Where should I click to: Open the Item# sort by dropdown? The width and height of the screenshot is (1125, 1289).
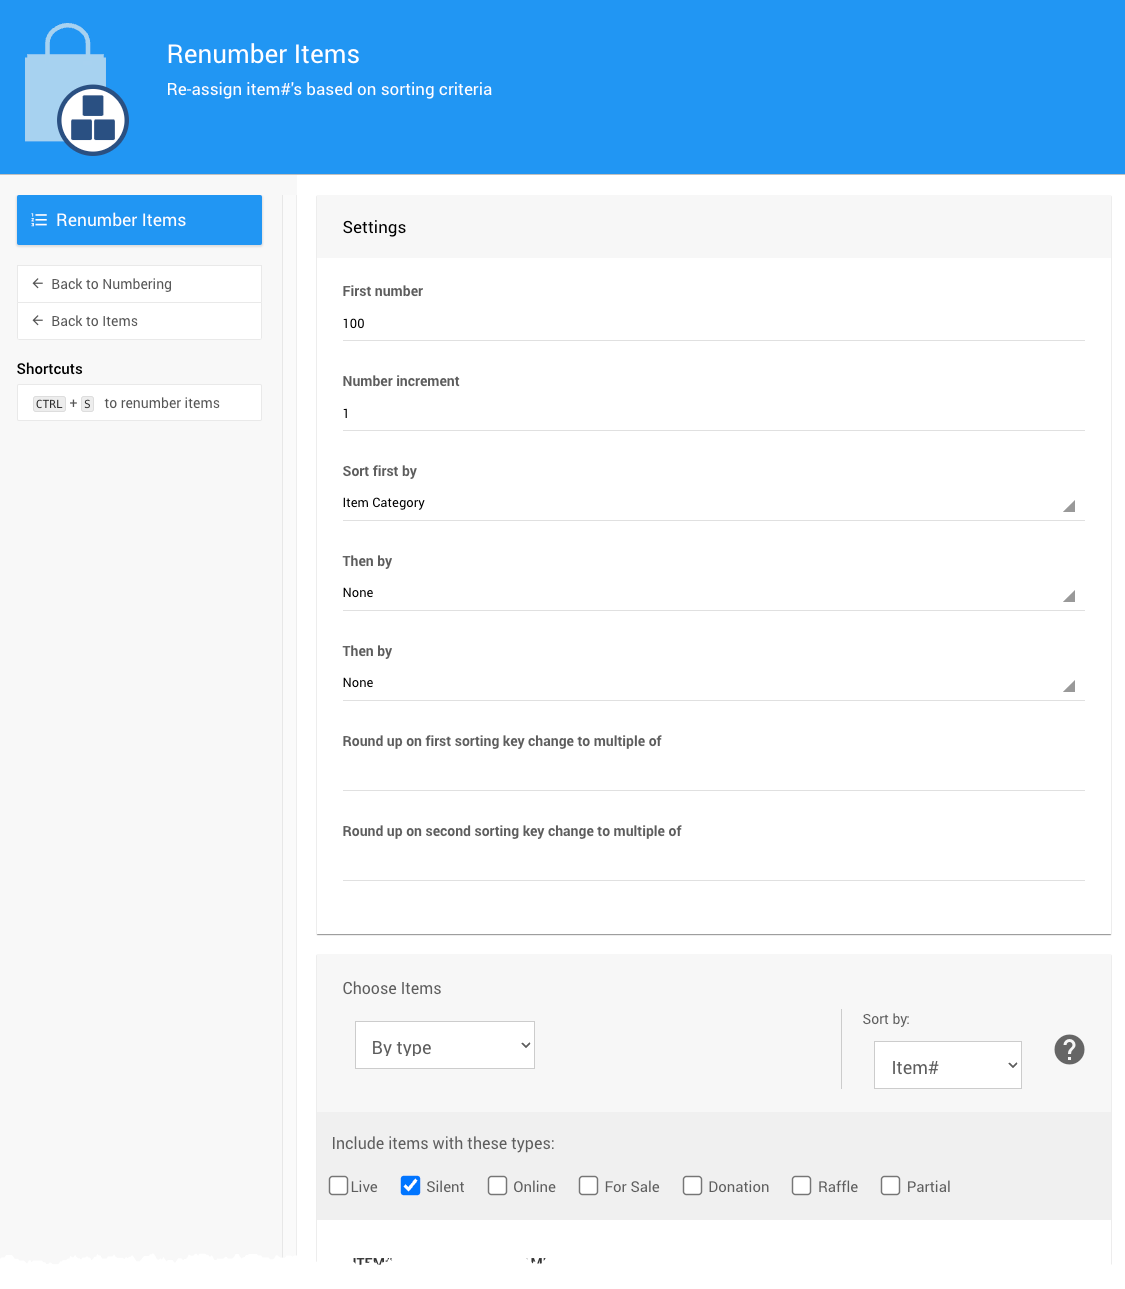point(947,1066)
